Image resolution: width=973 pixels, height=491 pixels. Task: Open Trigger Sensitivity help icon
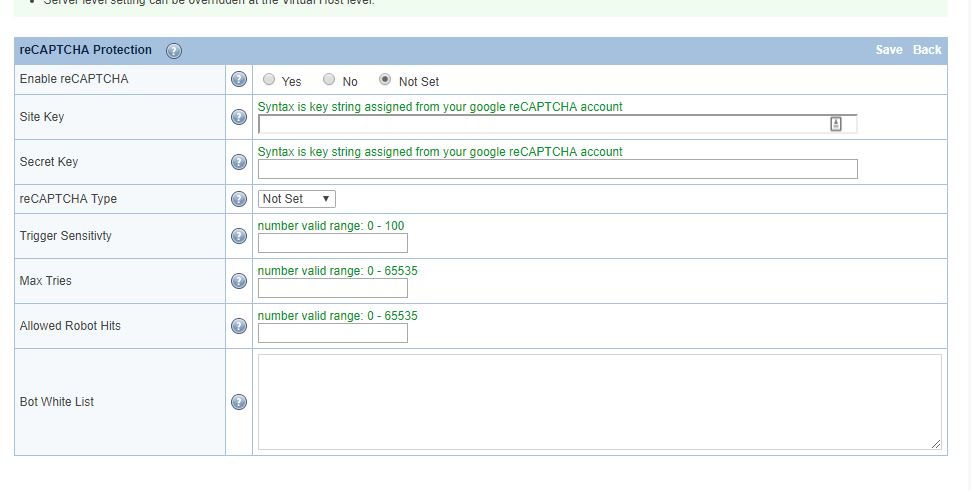pyautogui.click(x=239, y=236)
